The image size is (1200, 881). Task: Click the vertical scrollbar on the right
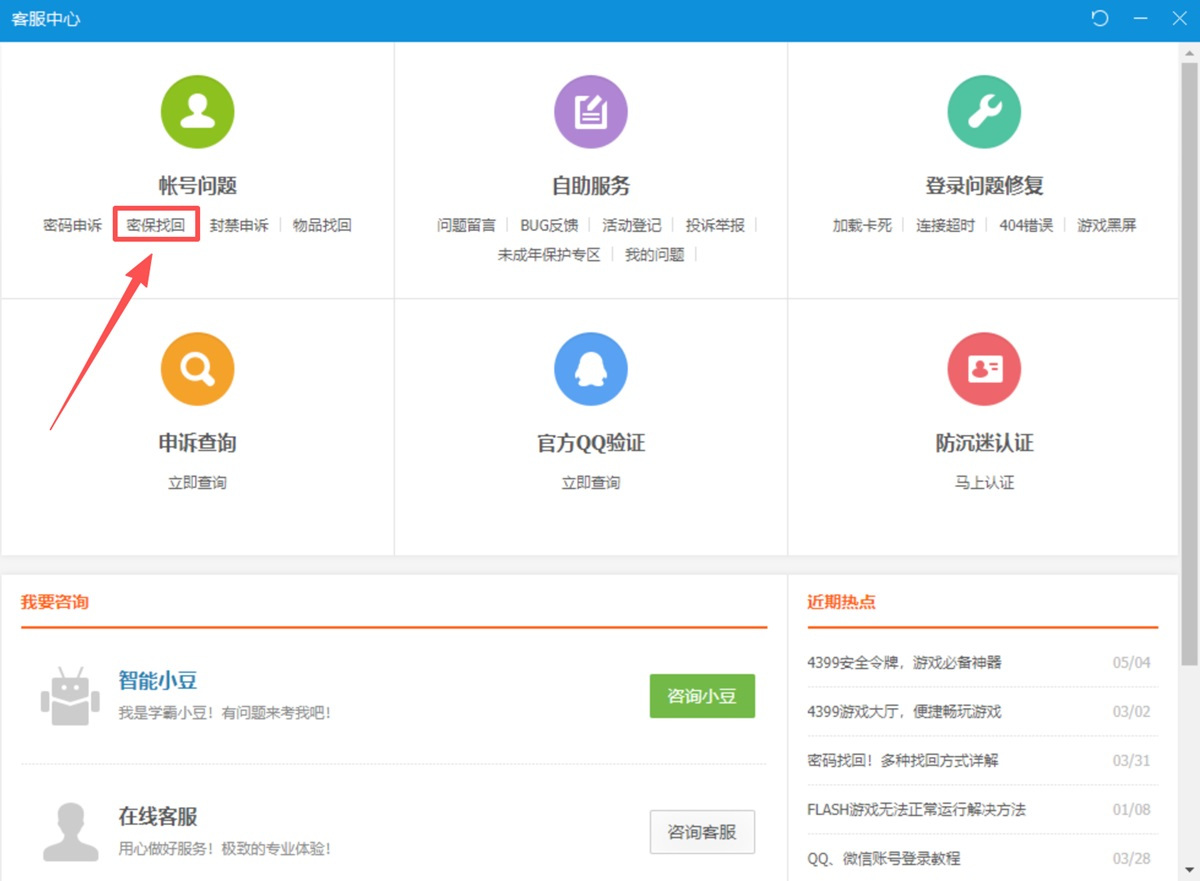click(1189, 360)
